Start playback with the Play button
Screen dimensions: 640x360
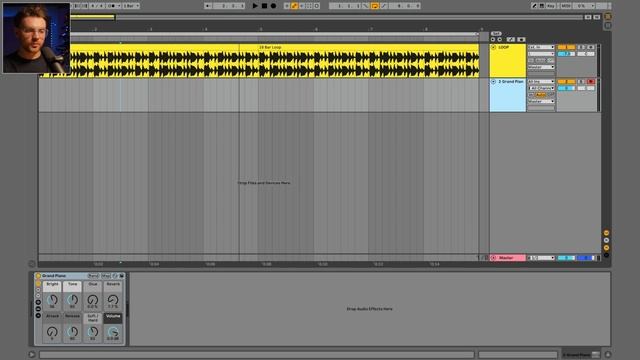(x=255, y=6)
